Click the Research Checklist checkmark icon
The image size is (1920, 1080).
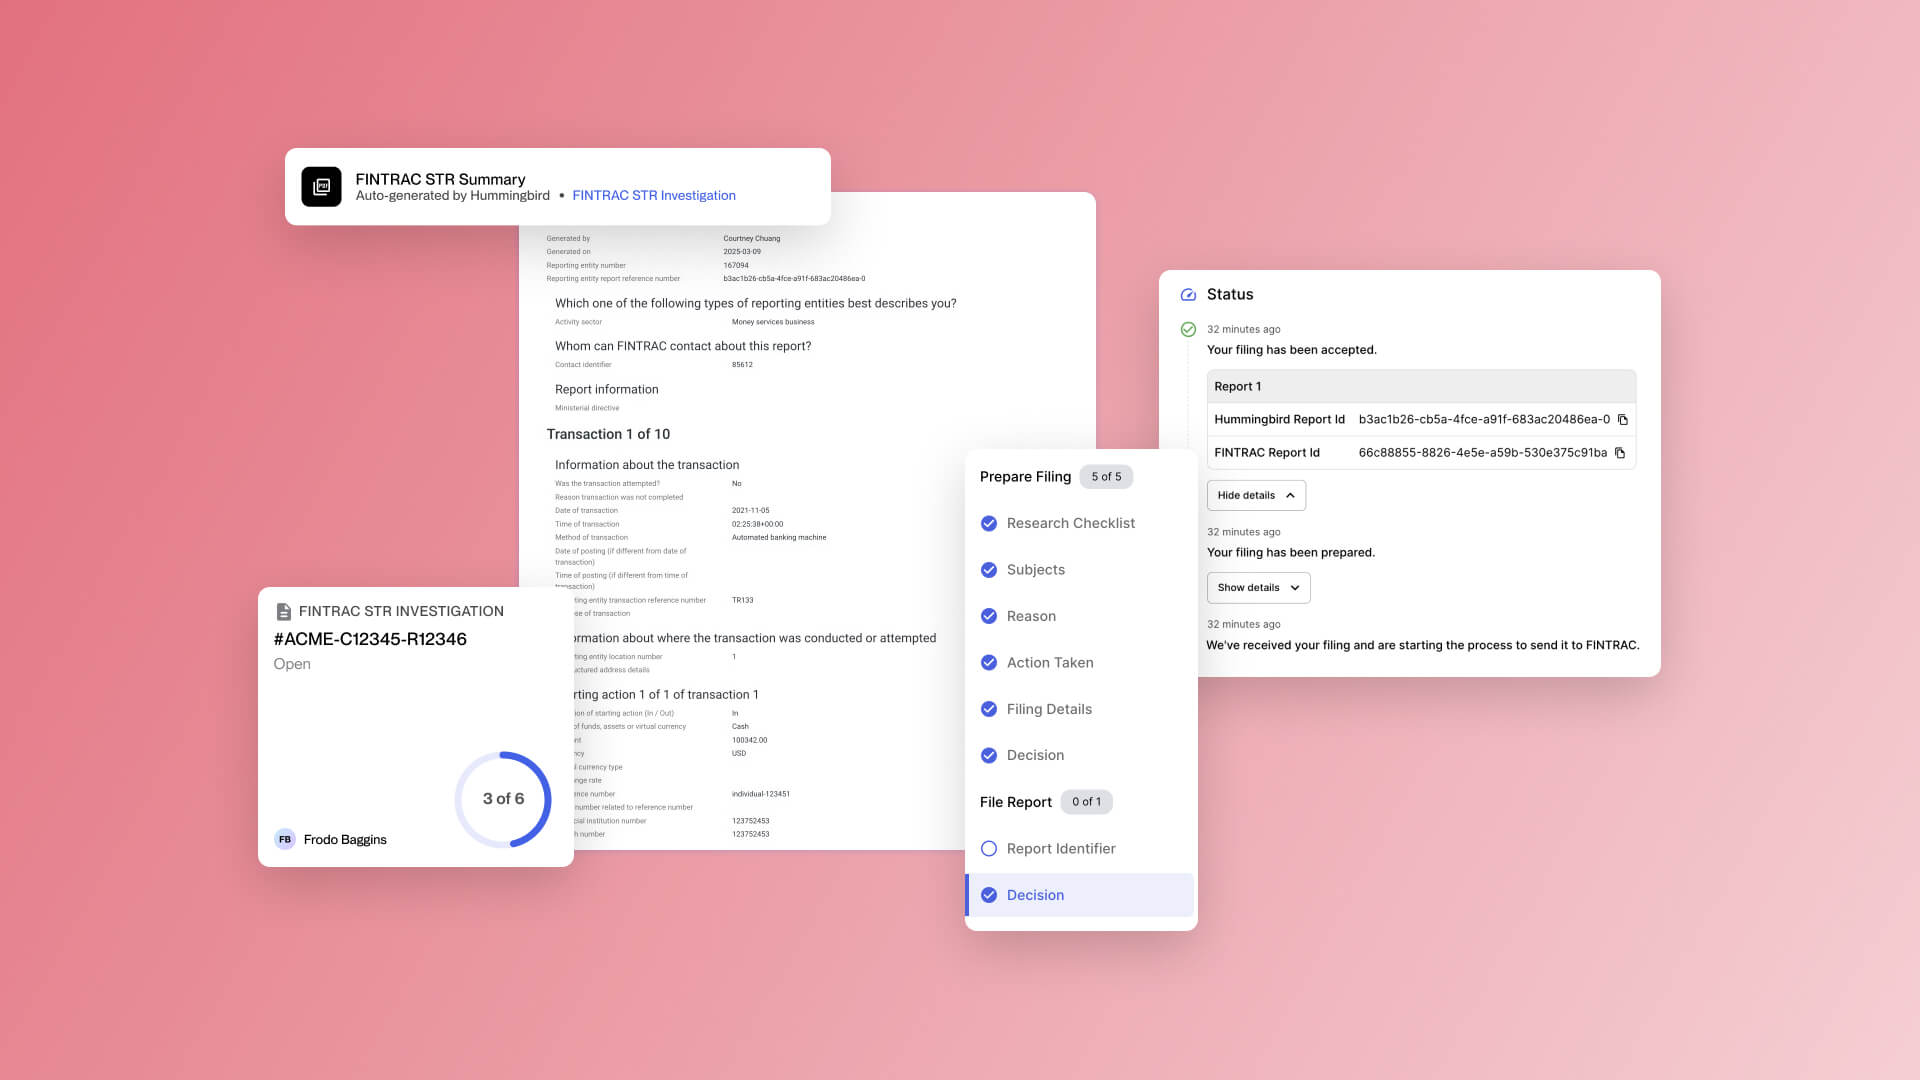coord(989,523)
